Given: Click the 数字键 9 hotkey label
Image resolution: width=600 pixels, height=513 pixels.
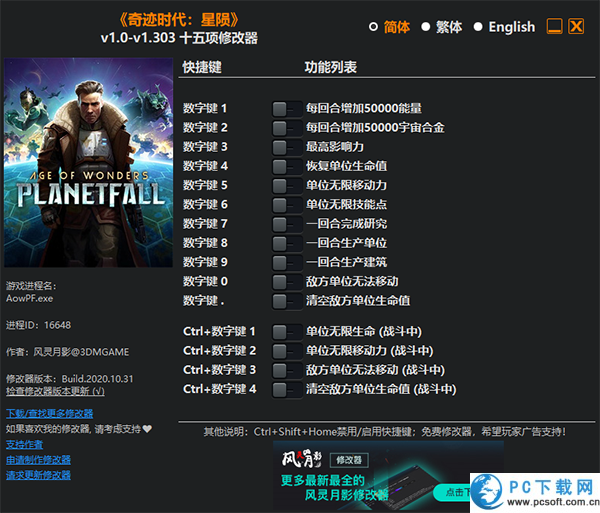Looking at the screenshot, I should (205, 262).
